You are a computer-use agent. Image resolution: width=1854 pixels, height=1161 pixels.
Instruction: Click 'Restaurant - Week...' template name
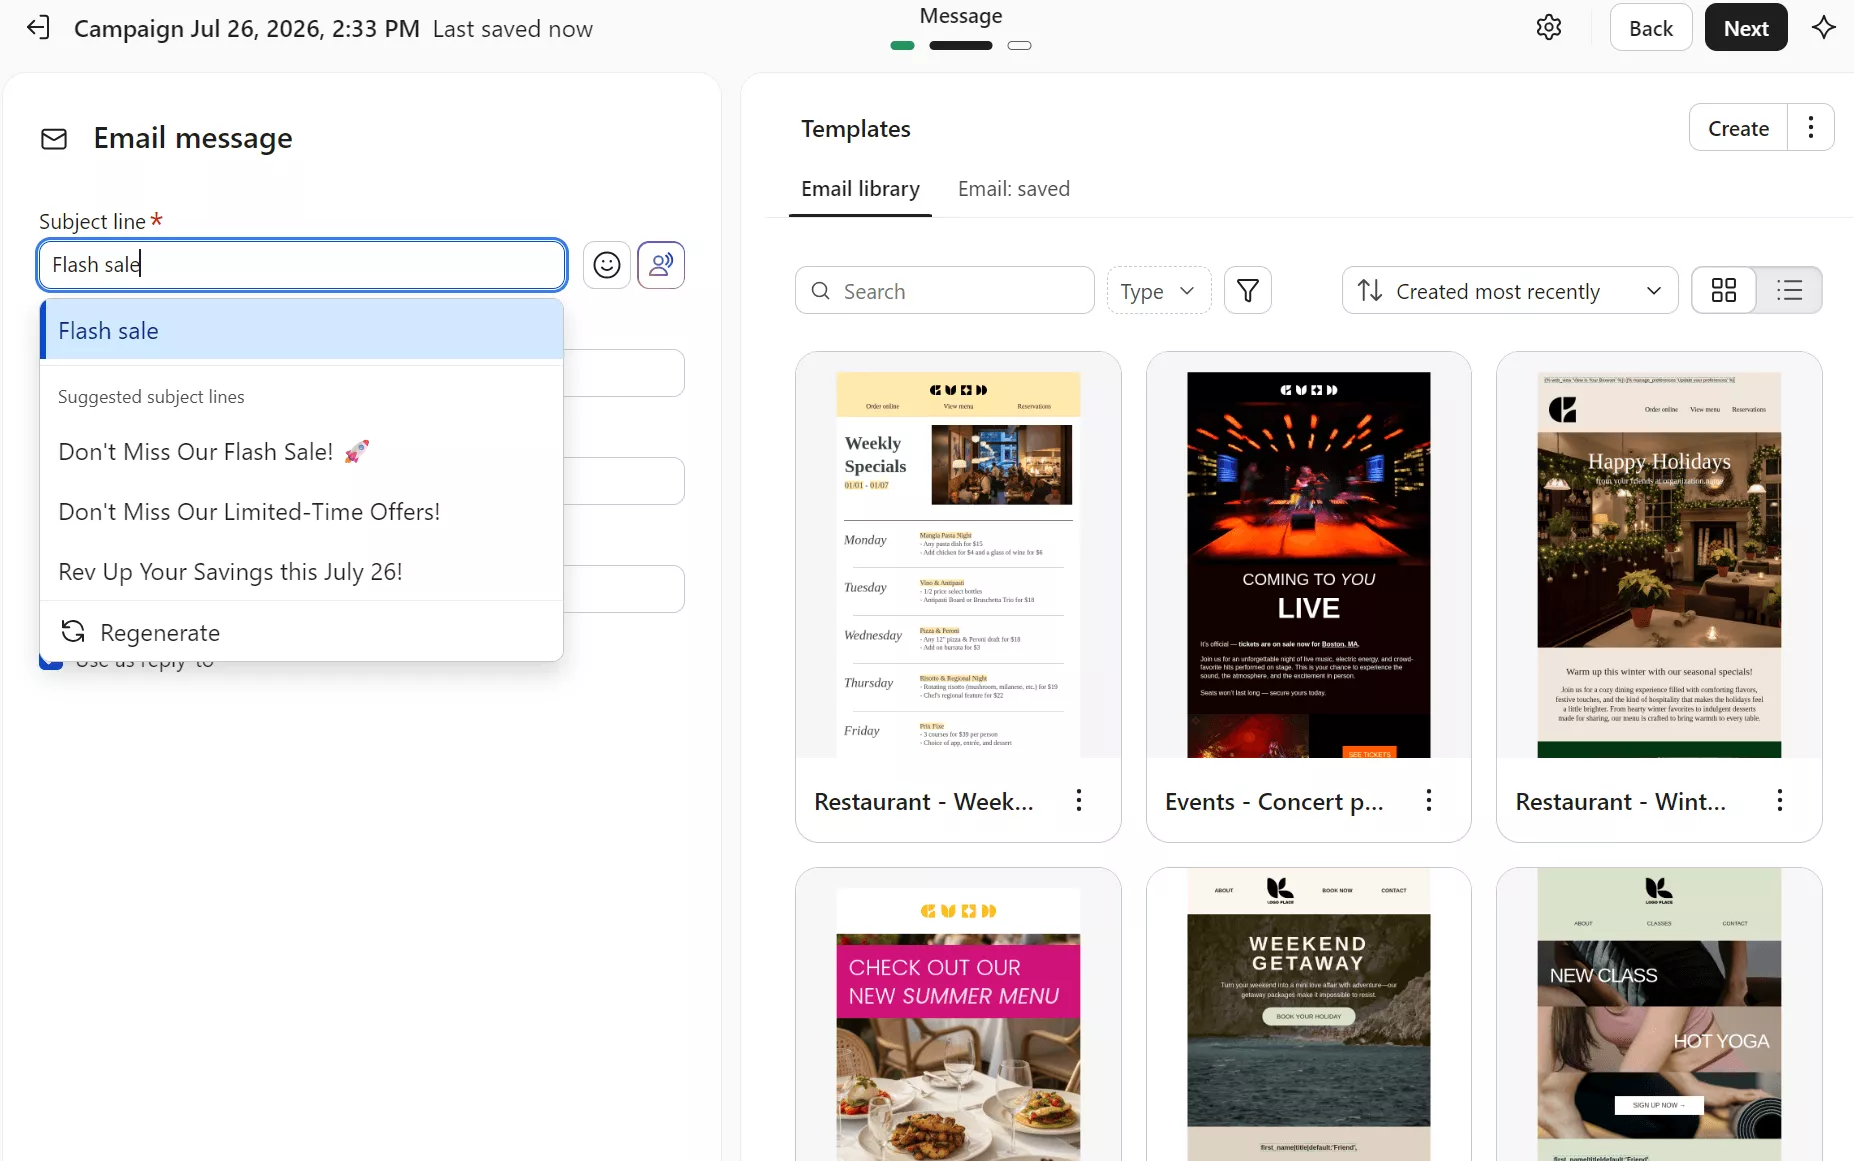point(923,802)
